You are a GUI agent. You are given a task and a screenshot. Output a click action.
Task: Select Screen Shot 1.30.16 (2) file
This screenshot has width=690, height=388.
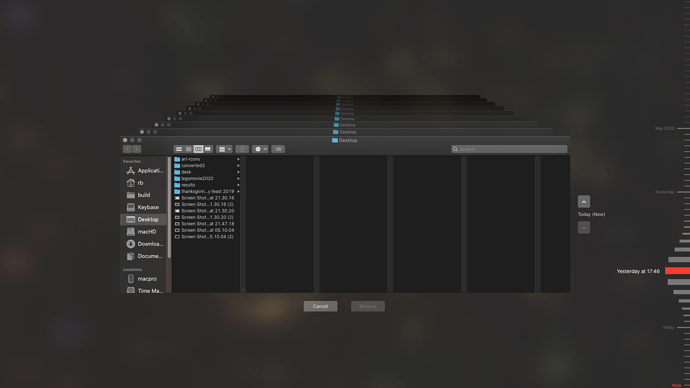[x=207, y=205]
